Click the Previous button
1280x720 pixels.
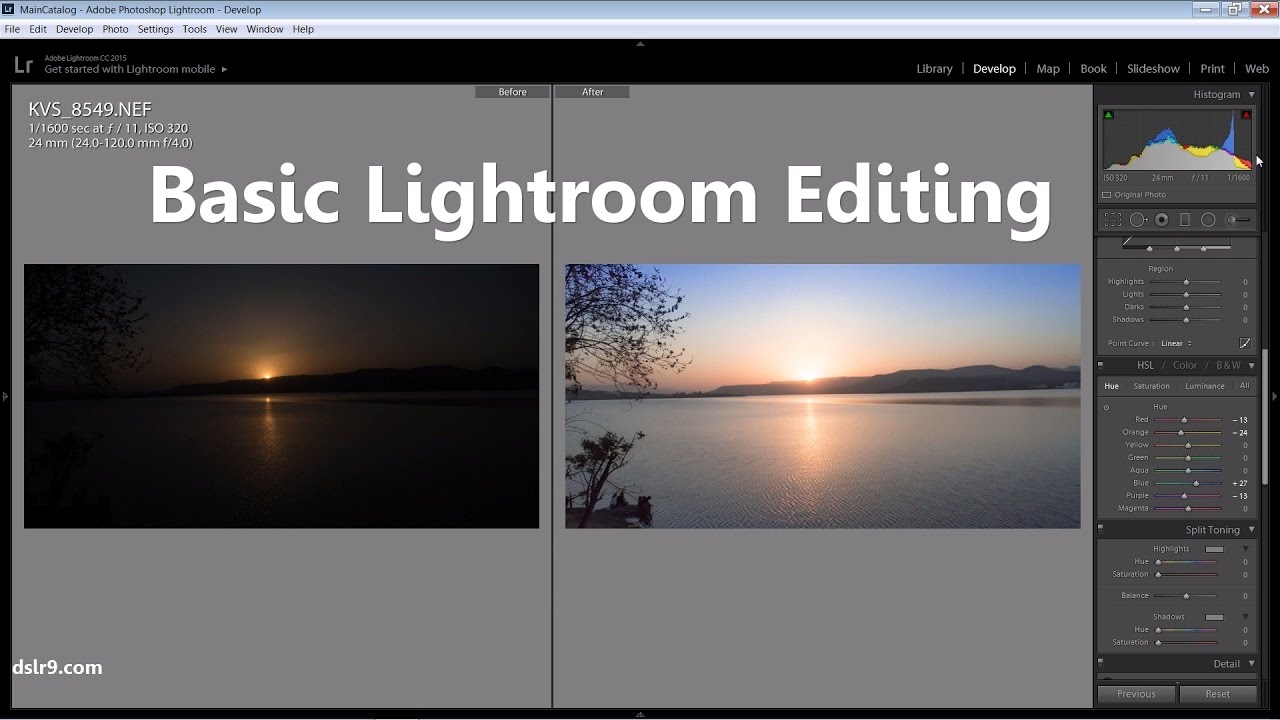pos(1136,694)
